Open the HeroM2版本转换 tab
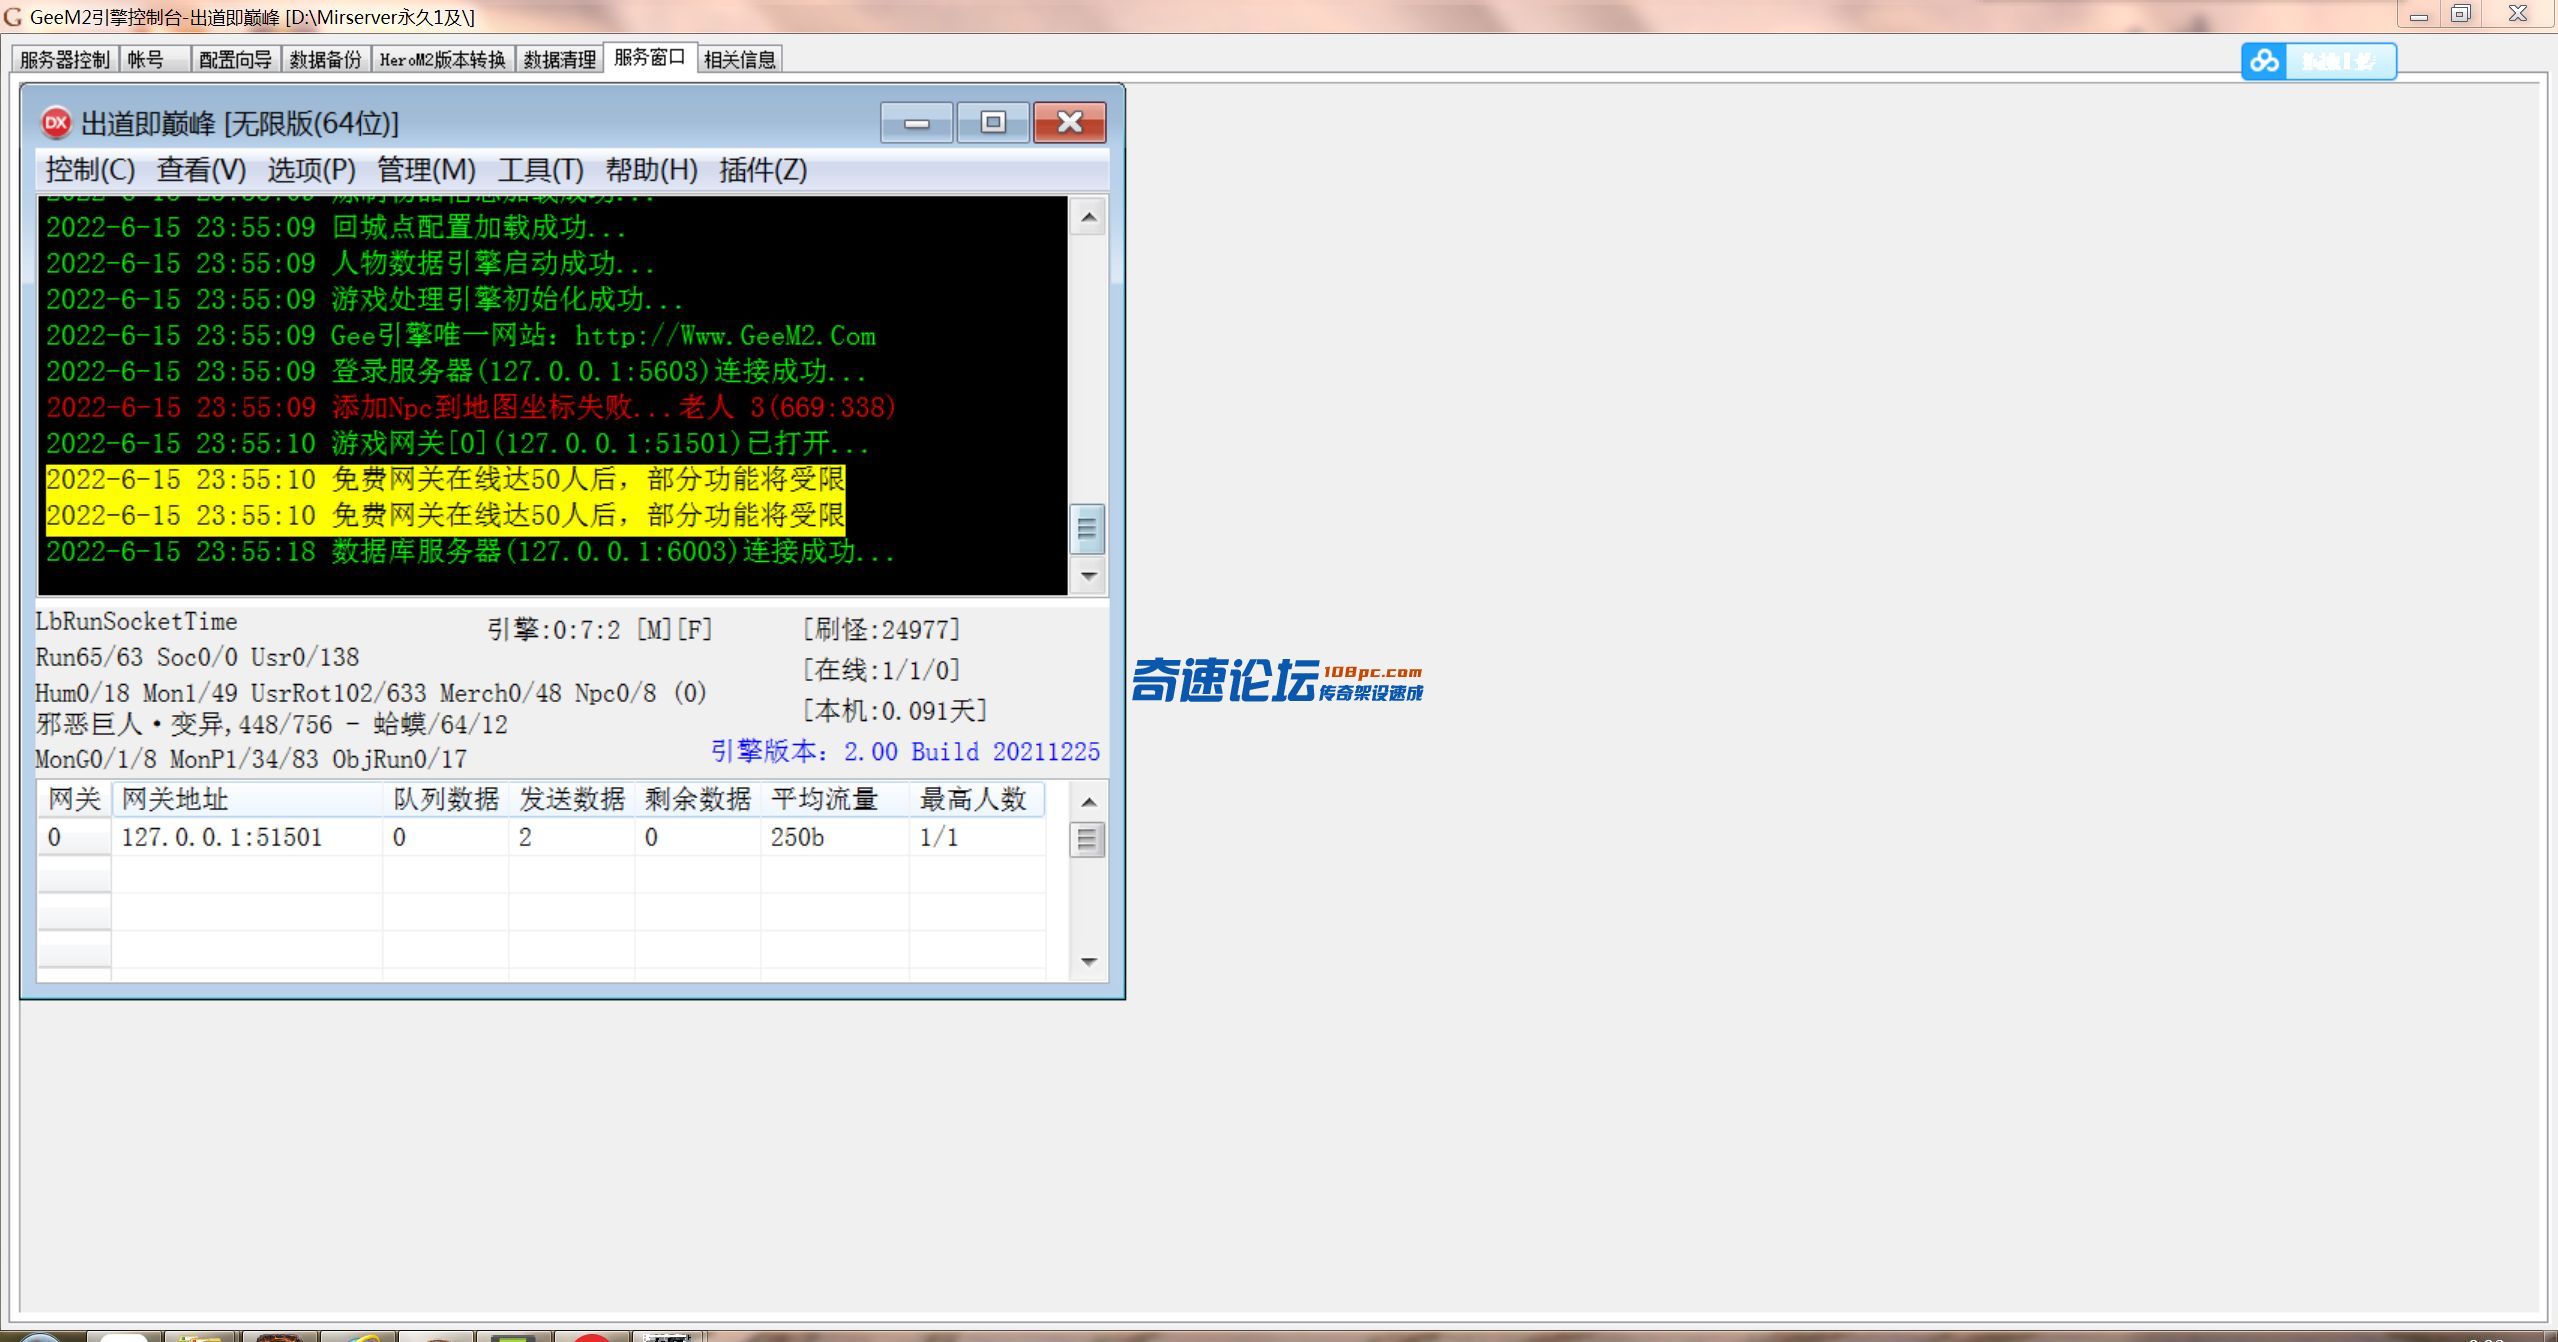Viewport: 2558px width, 1342px height. tap(443, 60)
